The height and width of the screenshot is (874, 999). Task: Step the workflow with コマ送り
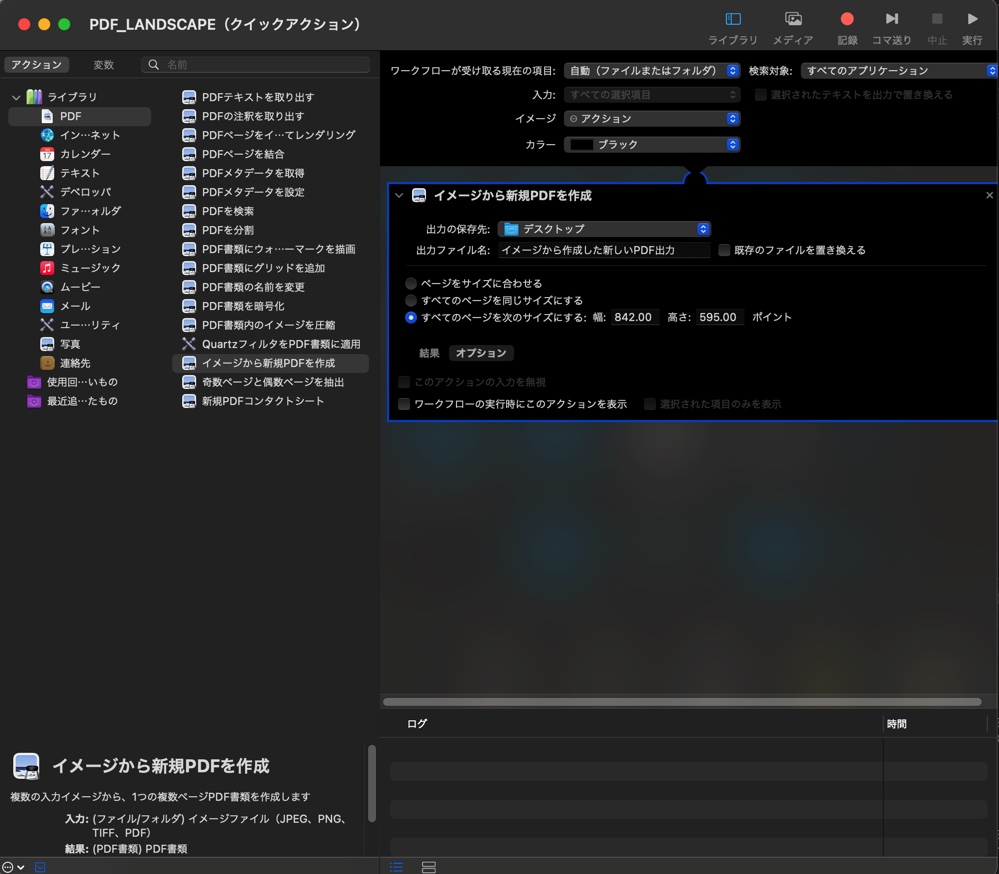pyautogui.click(x=891, y=20)
